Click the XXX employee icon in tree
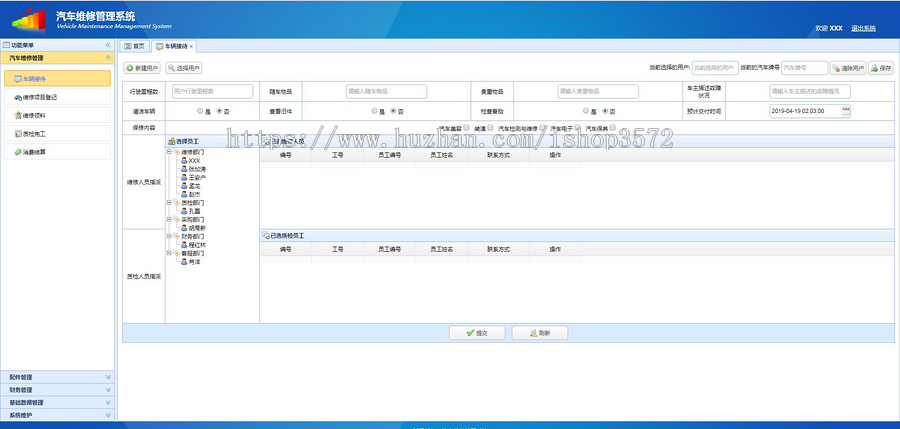 (184, 161)
